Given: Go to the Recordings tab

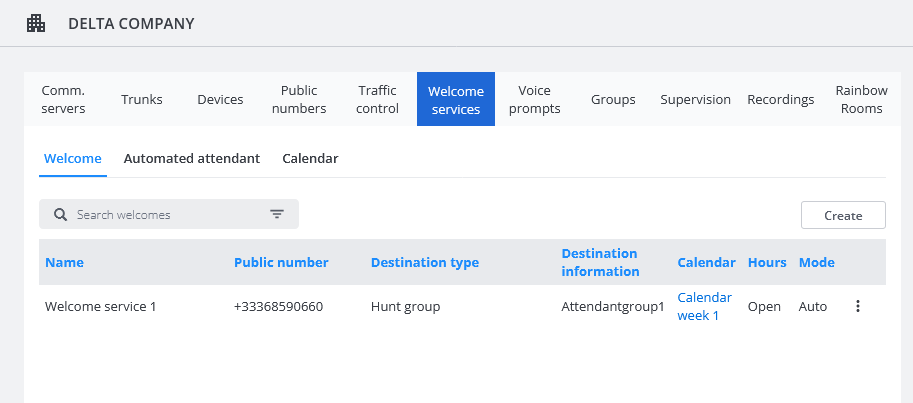Looking at the screenshot, I should click(x=780, y=99).
